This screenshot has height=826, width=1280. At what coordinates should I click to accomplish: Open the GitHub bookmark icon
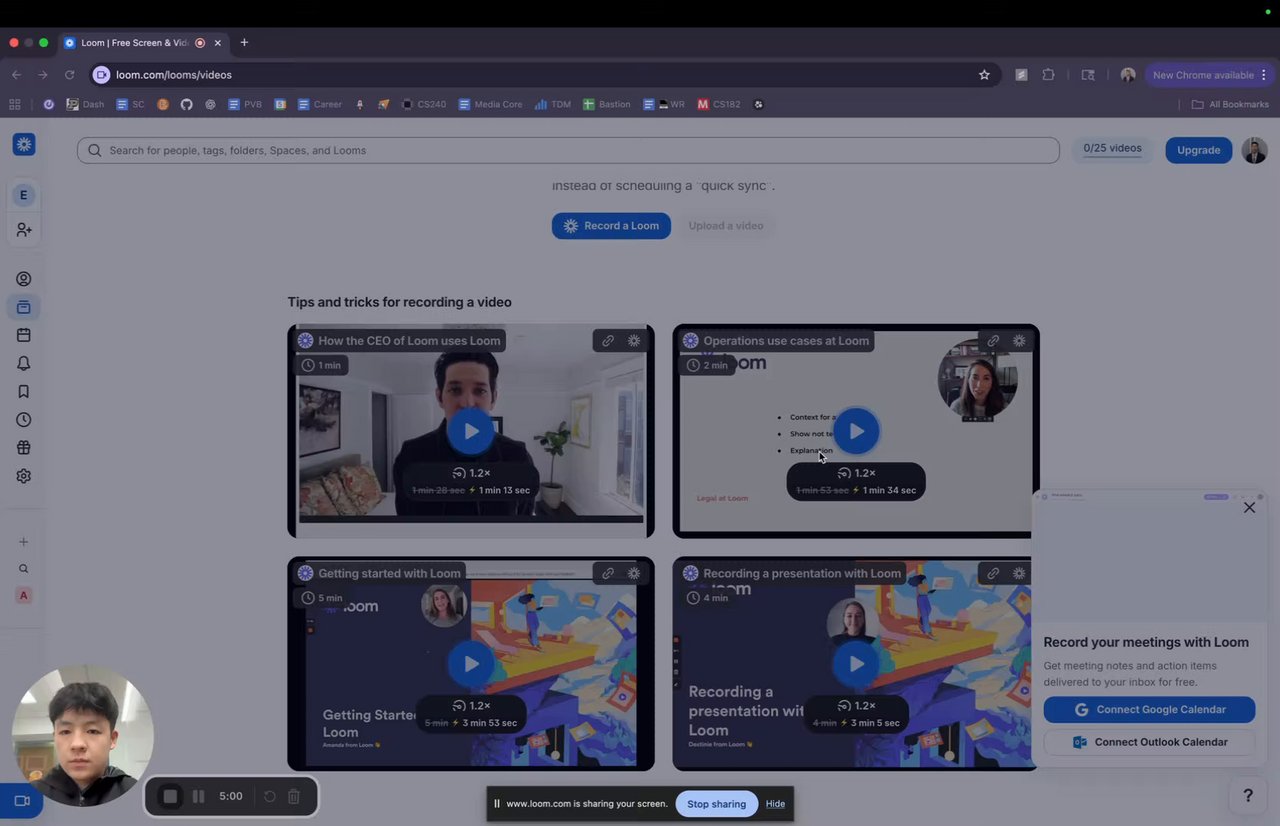[x=186, y=104]
